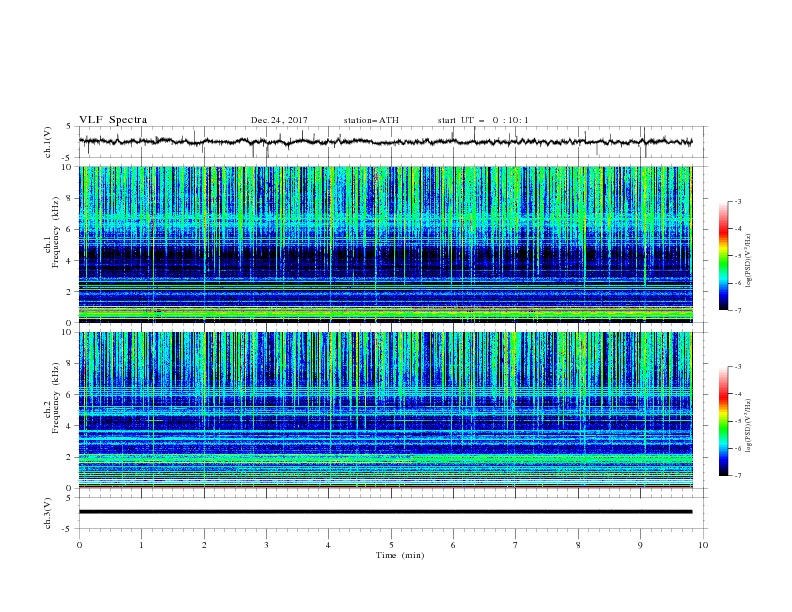Click time axis tick label "5"

click(x=391, y=545)
